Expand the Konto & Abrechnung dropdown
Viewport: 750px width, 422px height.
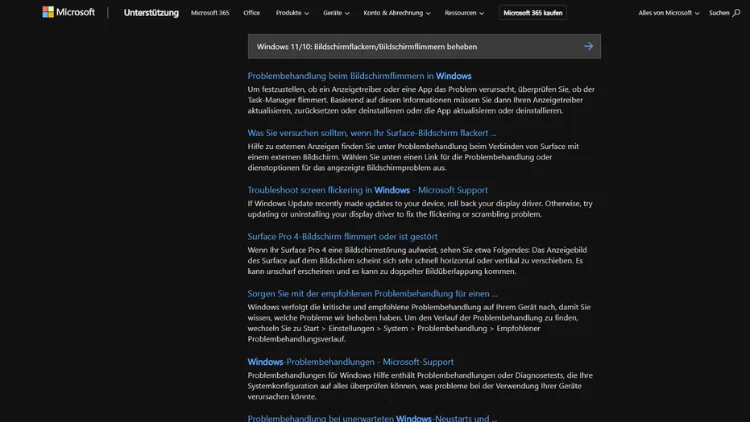tap(397, 13)
